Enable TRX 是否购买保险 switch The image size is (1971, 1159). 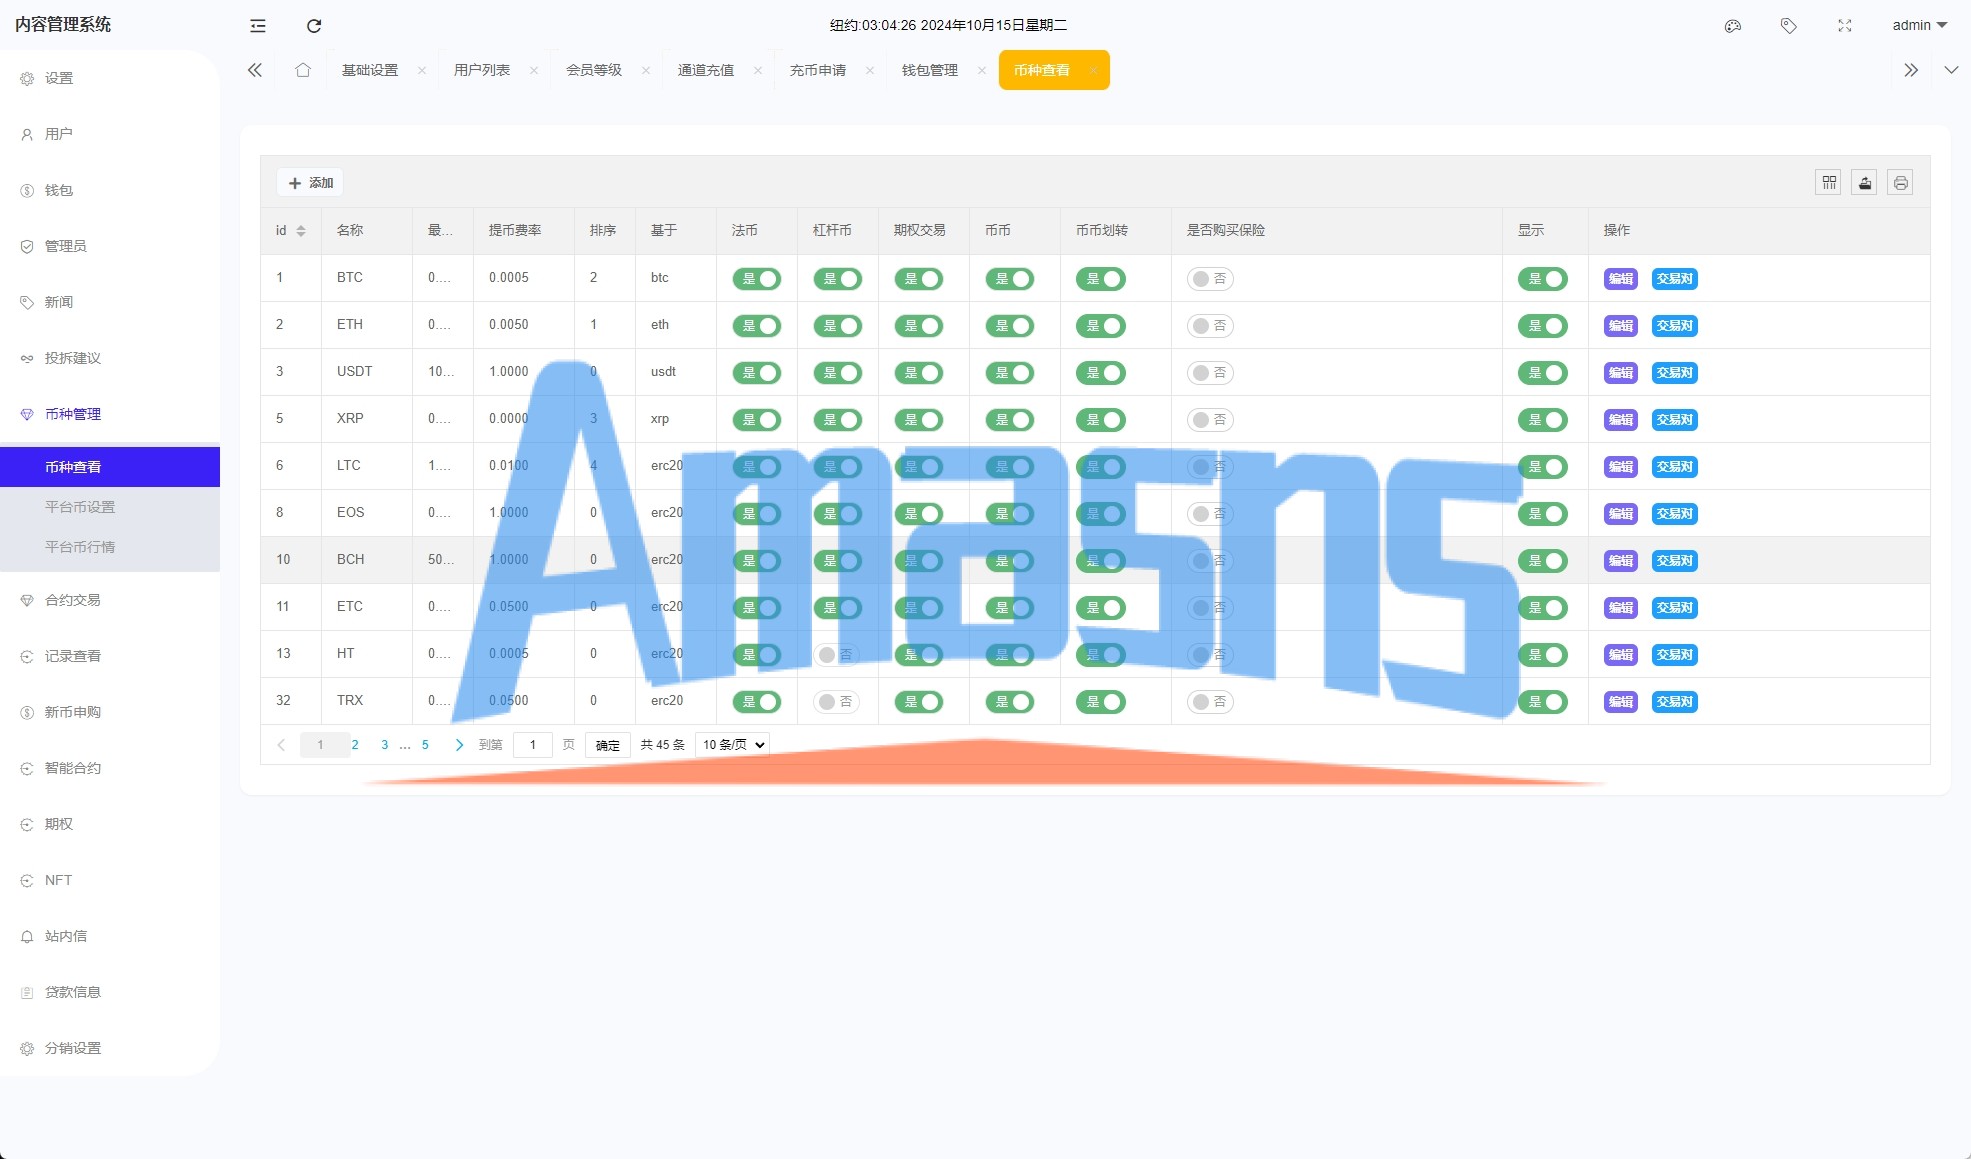coord(1210,702)
